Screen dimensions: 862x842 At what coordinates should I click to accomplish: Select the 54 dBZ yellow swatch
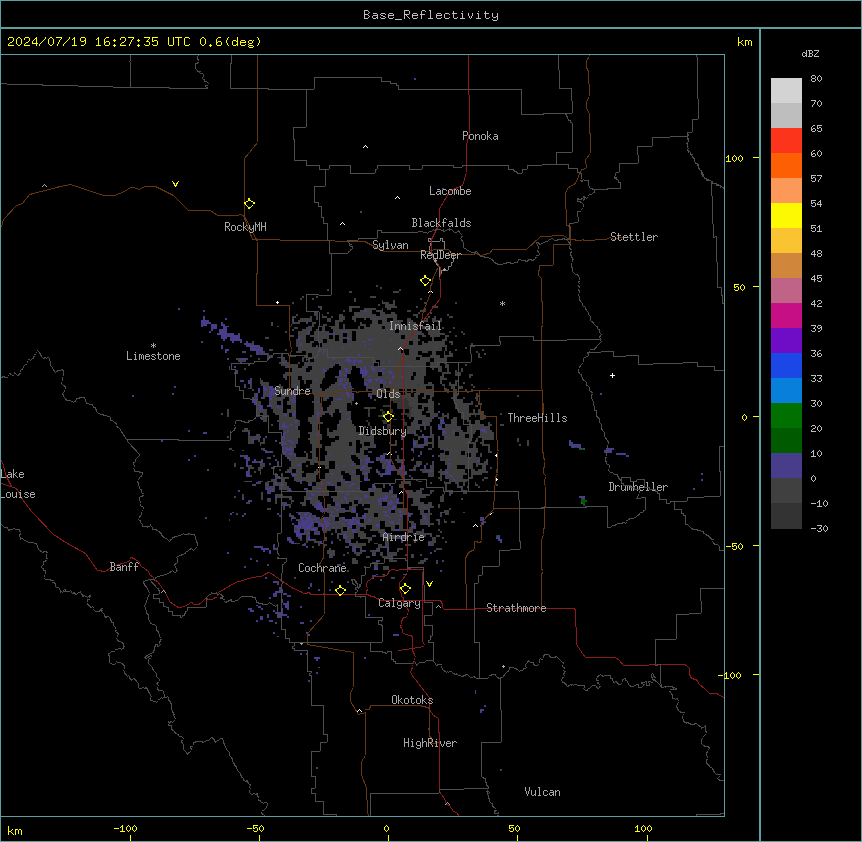click(x=786, y=215)
